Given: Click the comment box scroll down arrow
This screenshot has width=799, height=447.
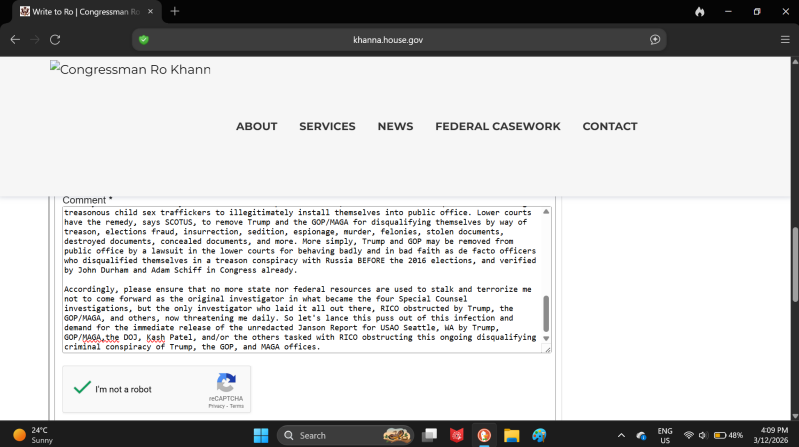Looking at the screenshot, I should (546, 338).
